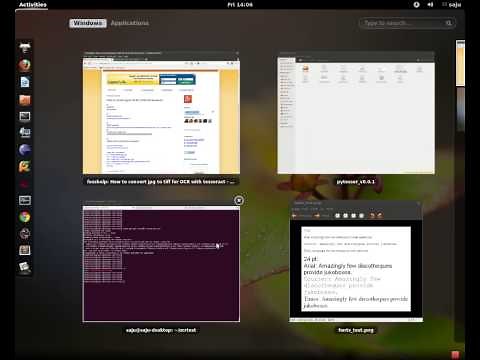Click the pytesser_v0.0.1 window caption

tap(356, 182)
